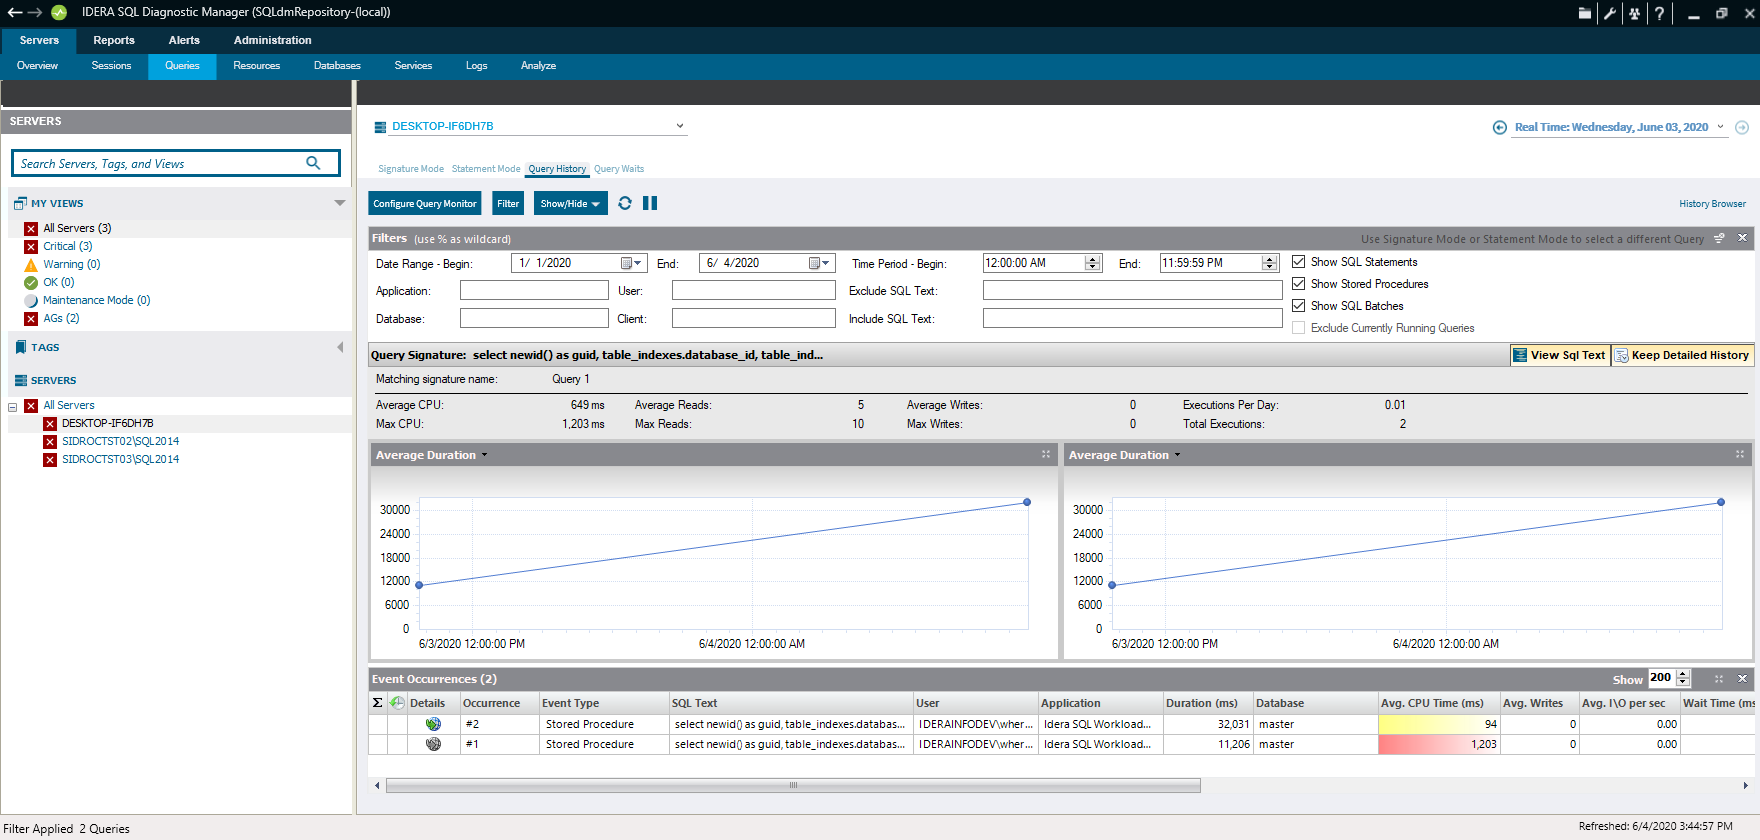Close the Filters panel with X icon
The height and width of the screenshot is (840, 1760).
click(x=1742, y=238)
